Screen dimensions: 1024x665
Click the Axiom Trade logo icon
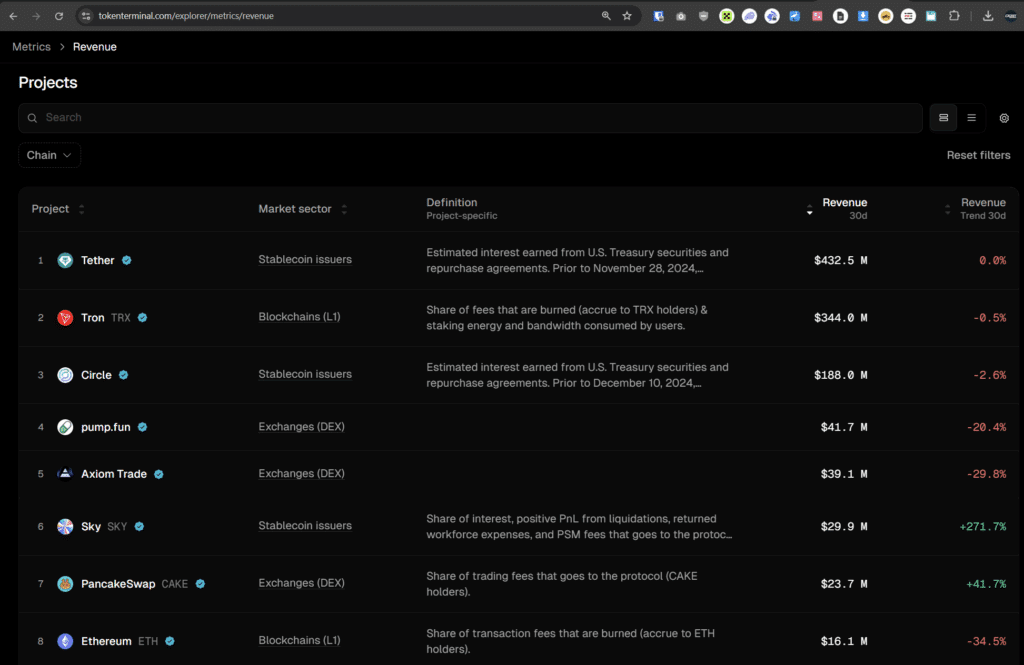tap(65, 474)
